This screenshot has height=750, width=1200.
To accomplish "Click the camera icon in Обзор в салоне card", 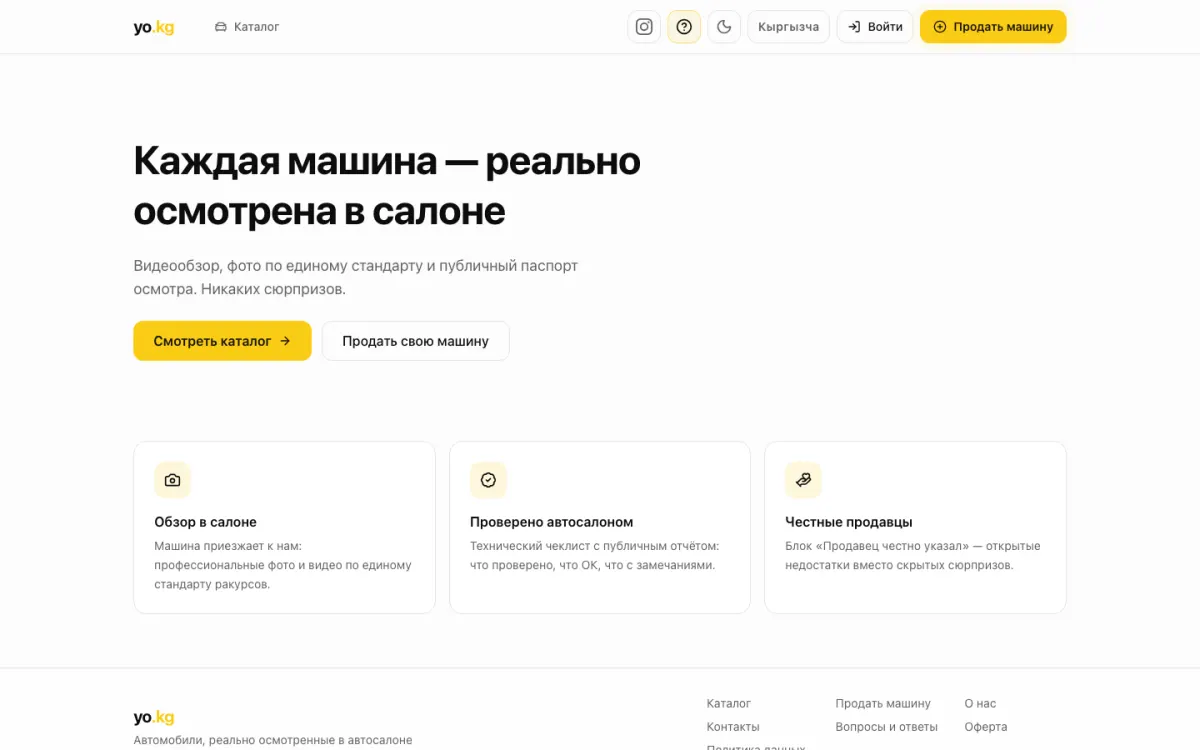I will 172,480.
